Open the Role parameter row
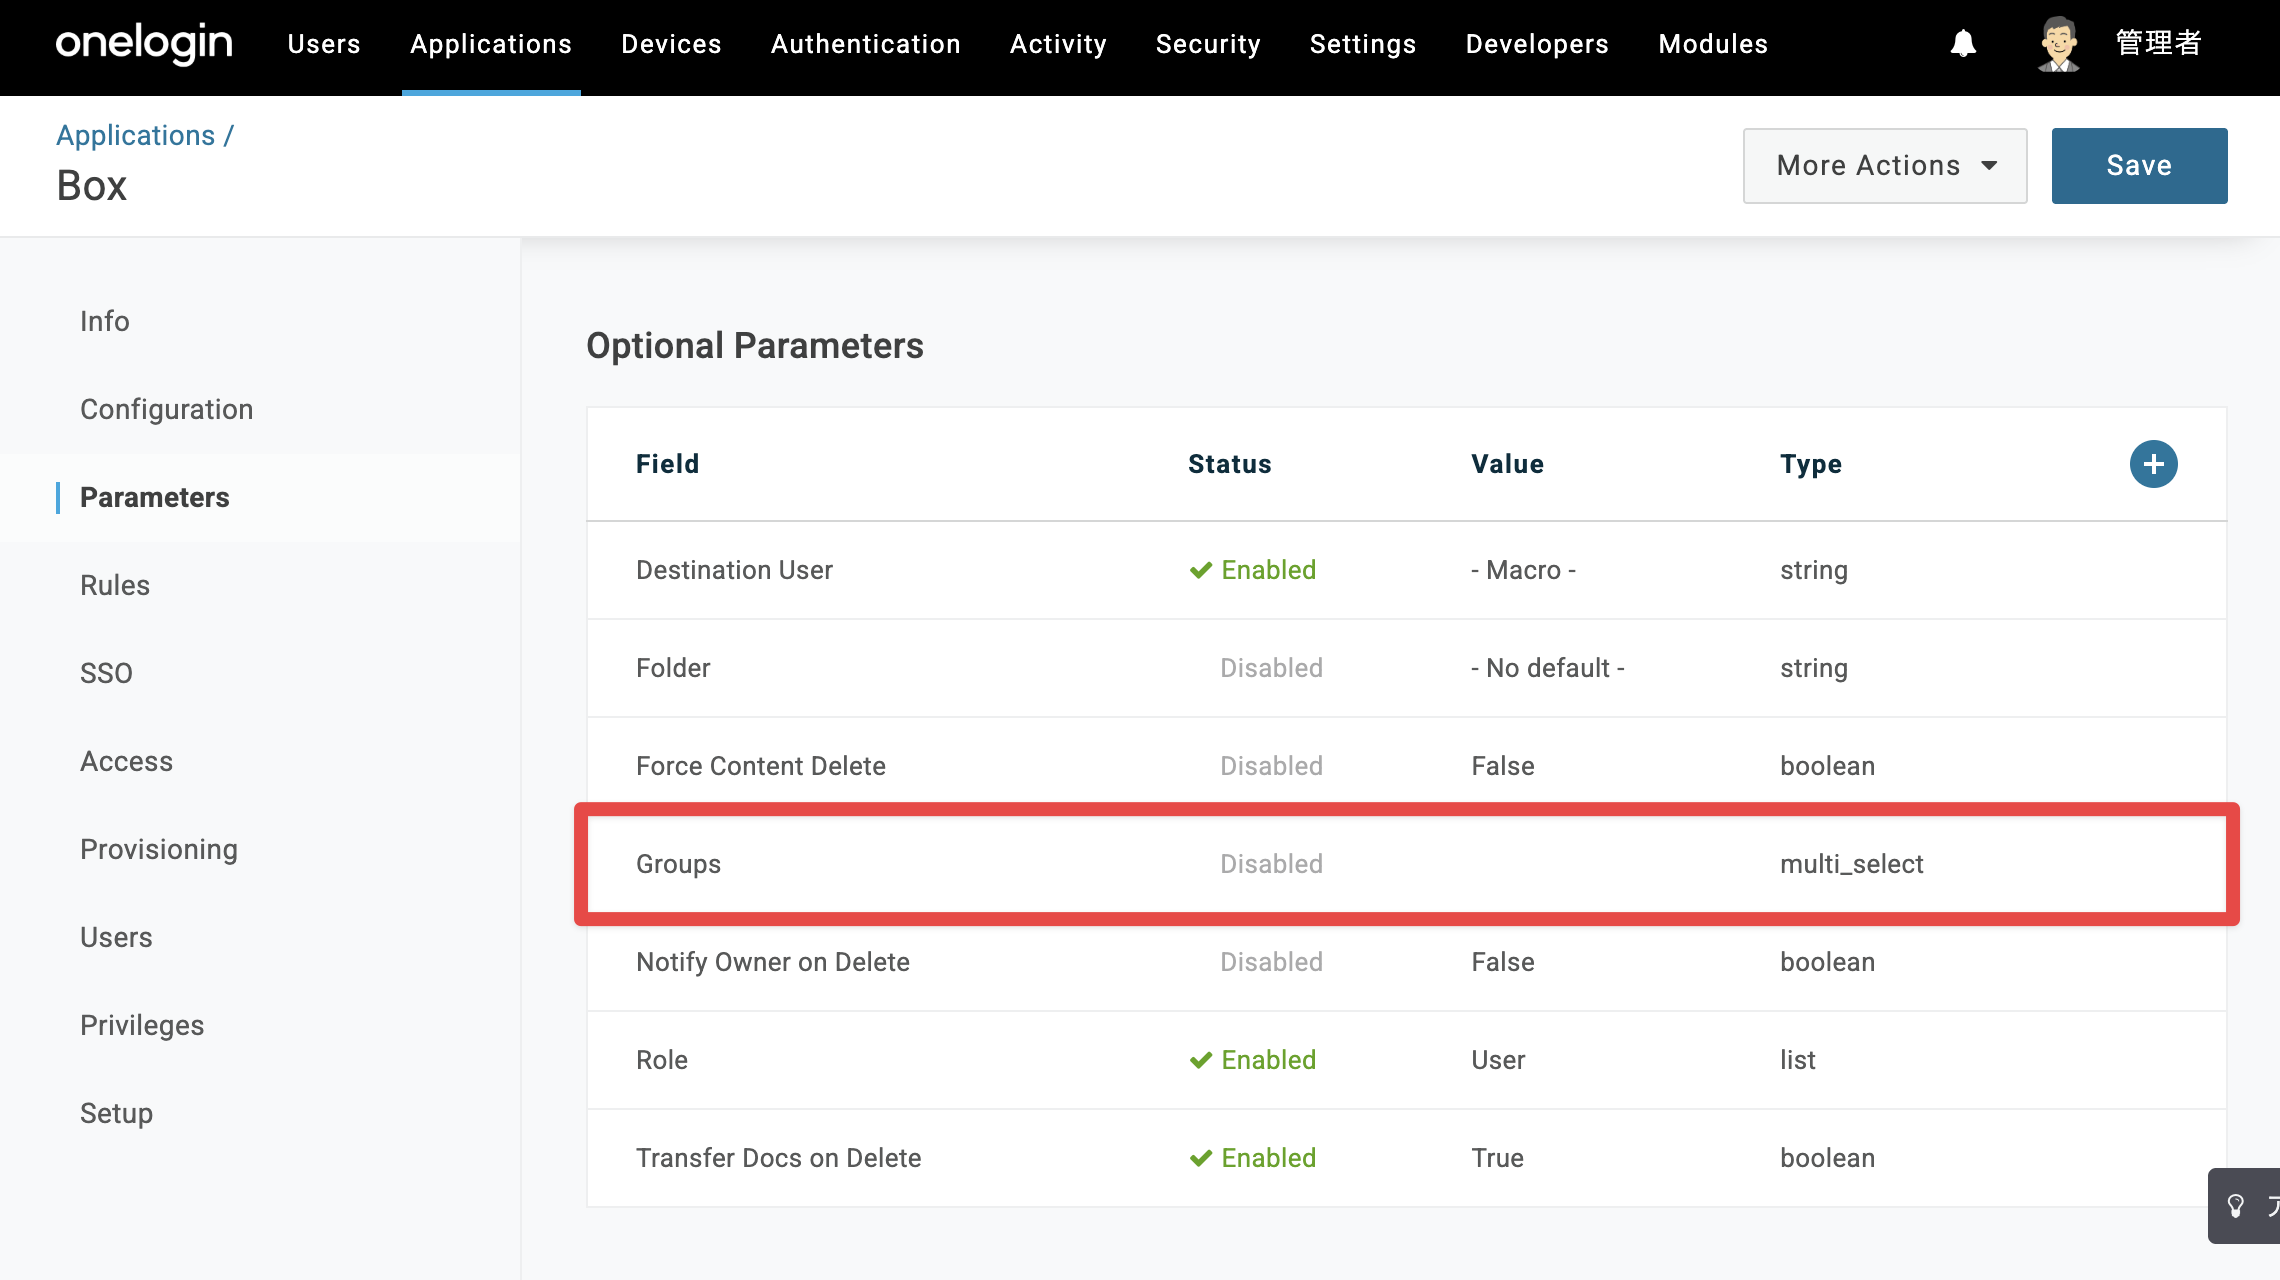The image size is (2280, 1280). coord(1406,1060)
